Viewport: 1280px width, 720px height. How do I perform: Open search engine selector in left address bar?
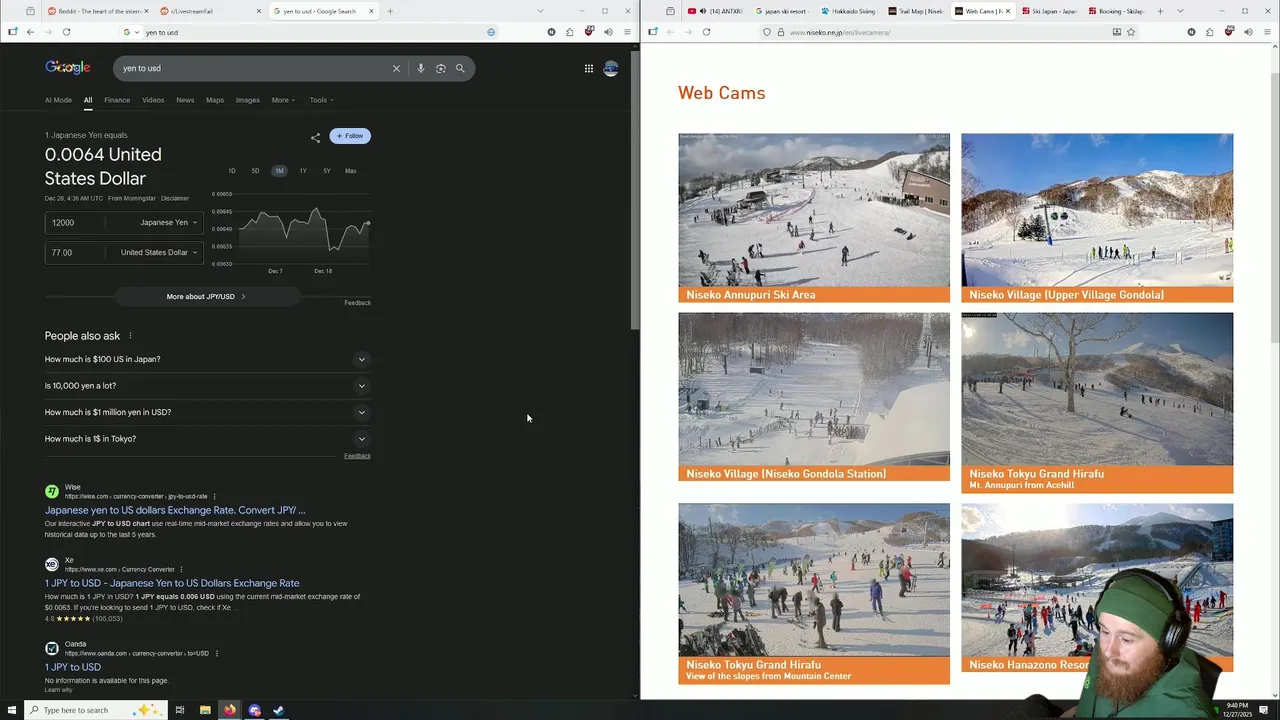(x=131, y=32)
